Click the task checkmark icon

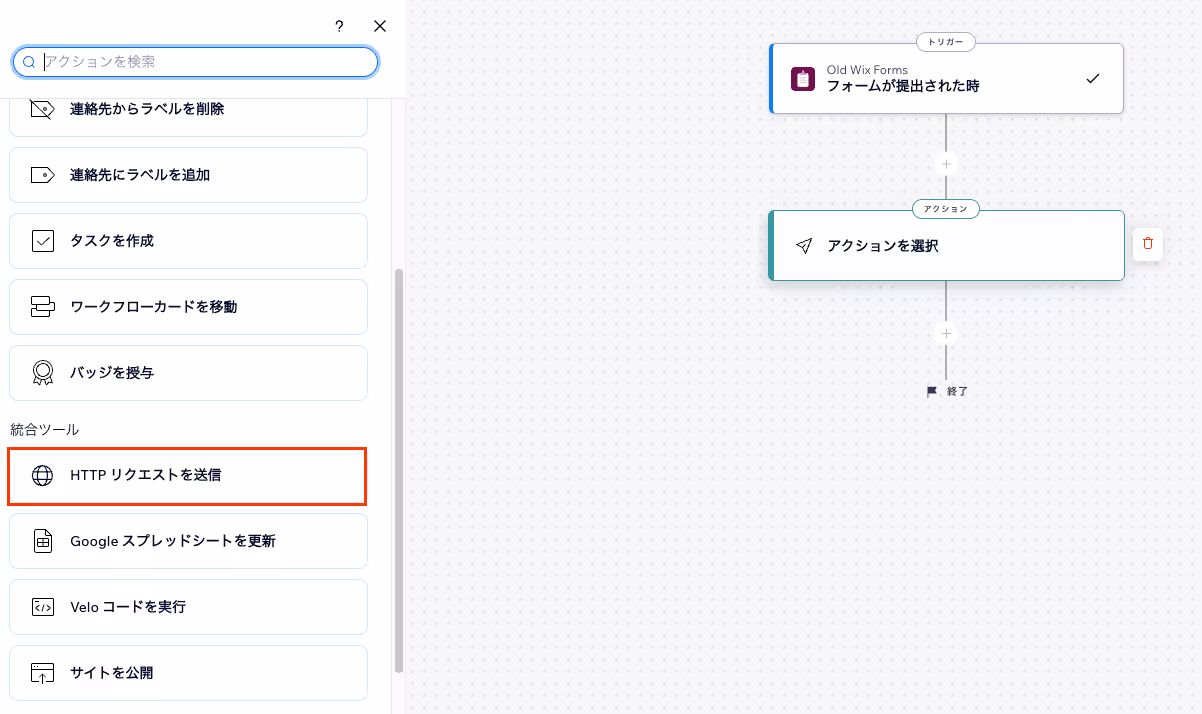point(42,241)
